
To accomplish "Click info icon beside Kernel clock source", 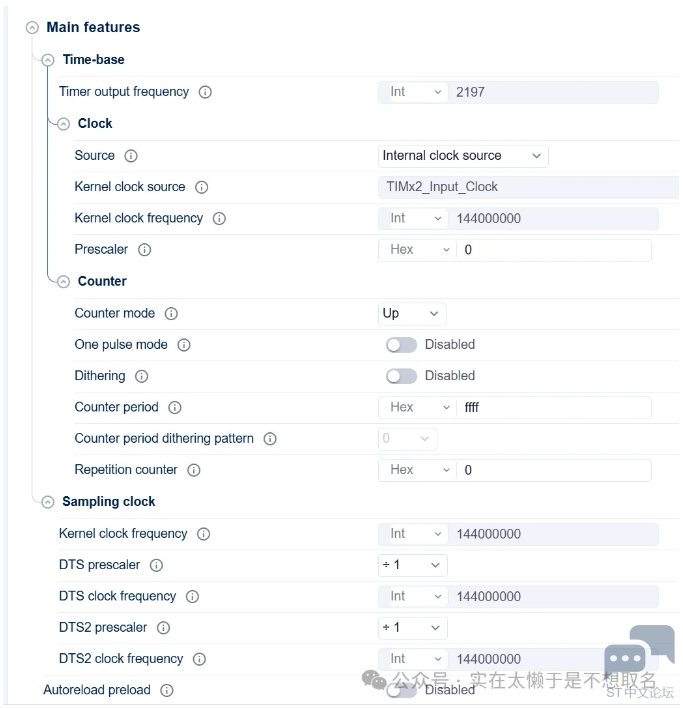I will (202, 187).
